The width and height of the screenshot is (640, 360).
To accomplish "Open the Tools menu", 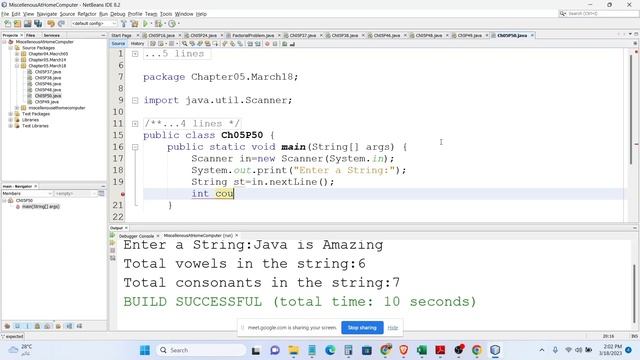I will [x=166, y=14].
